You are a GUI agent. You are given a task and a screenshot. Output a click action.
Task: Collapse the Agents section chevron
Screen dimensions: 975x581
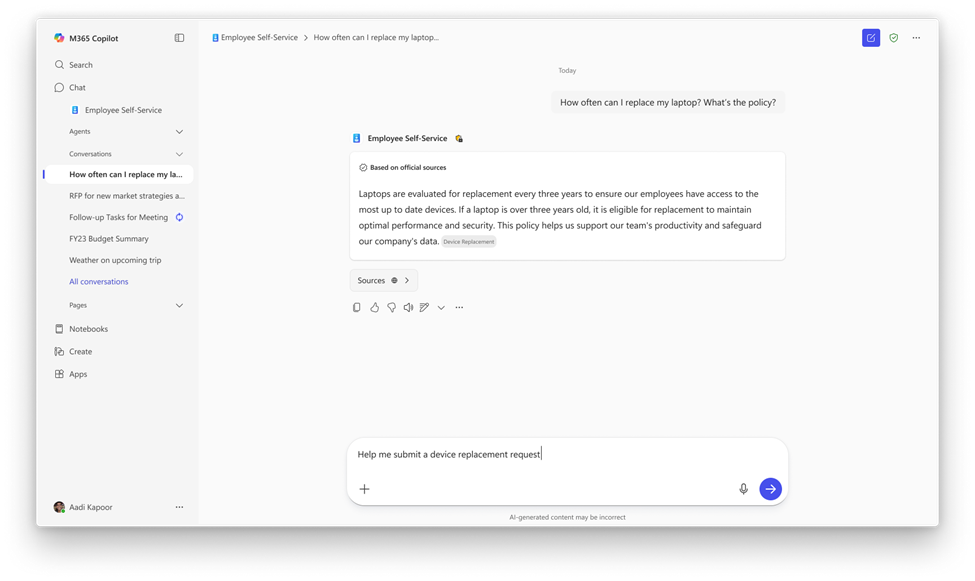179,132
